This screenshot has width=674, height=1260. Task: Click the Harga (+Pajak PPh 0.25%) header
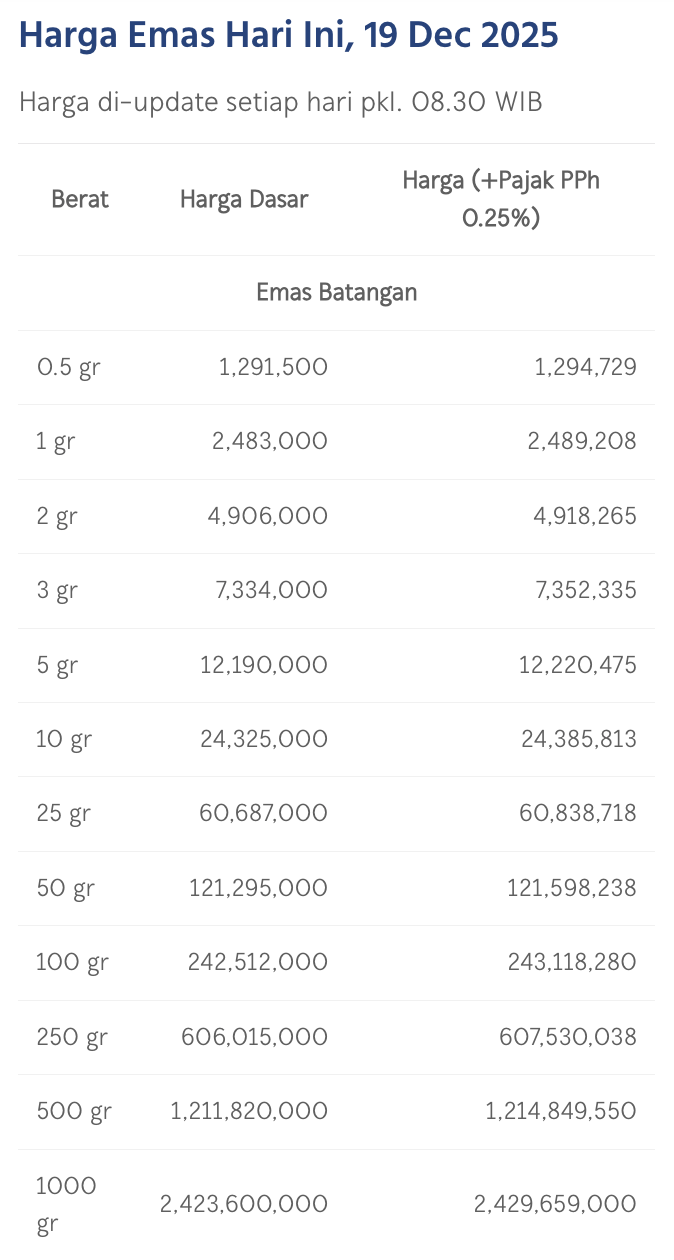(501, 199)
